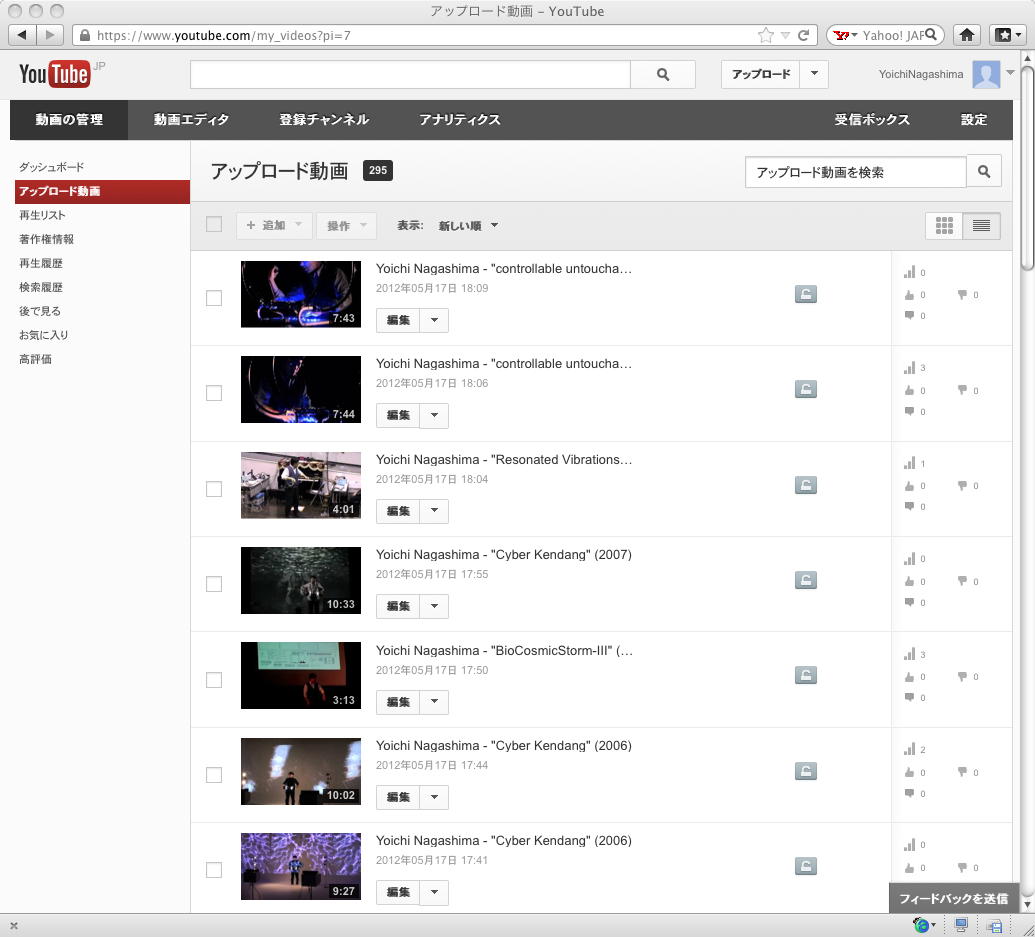
Task: Open 操作 actions dropdown
Action: click(347, 226)
